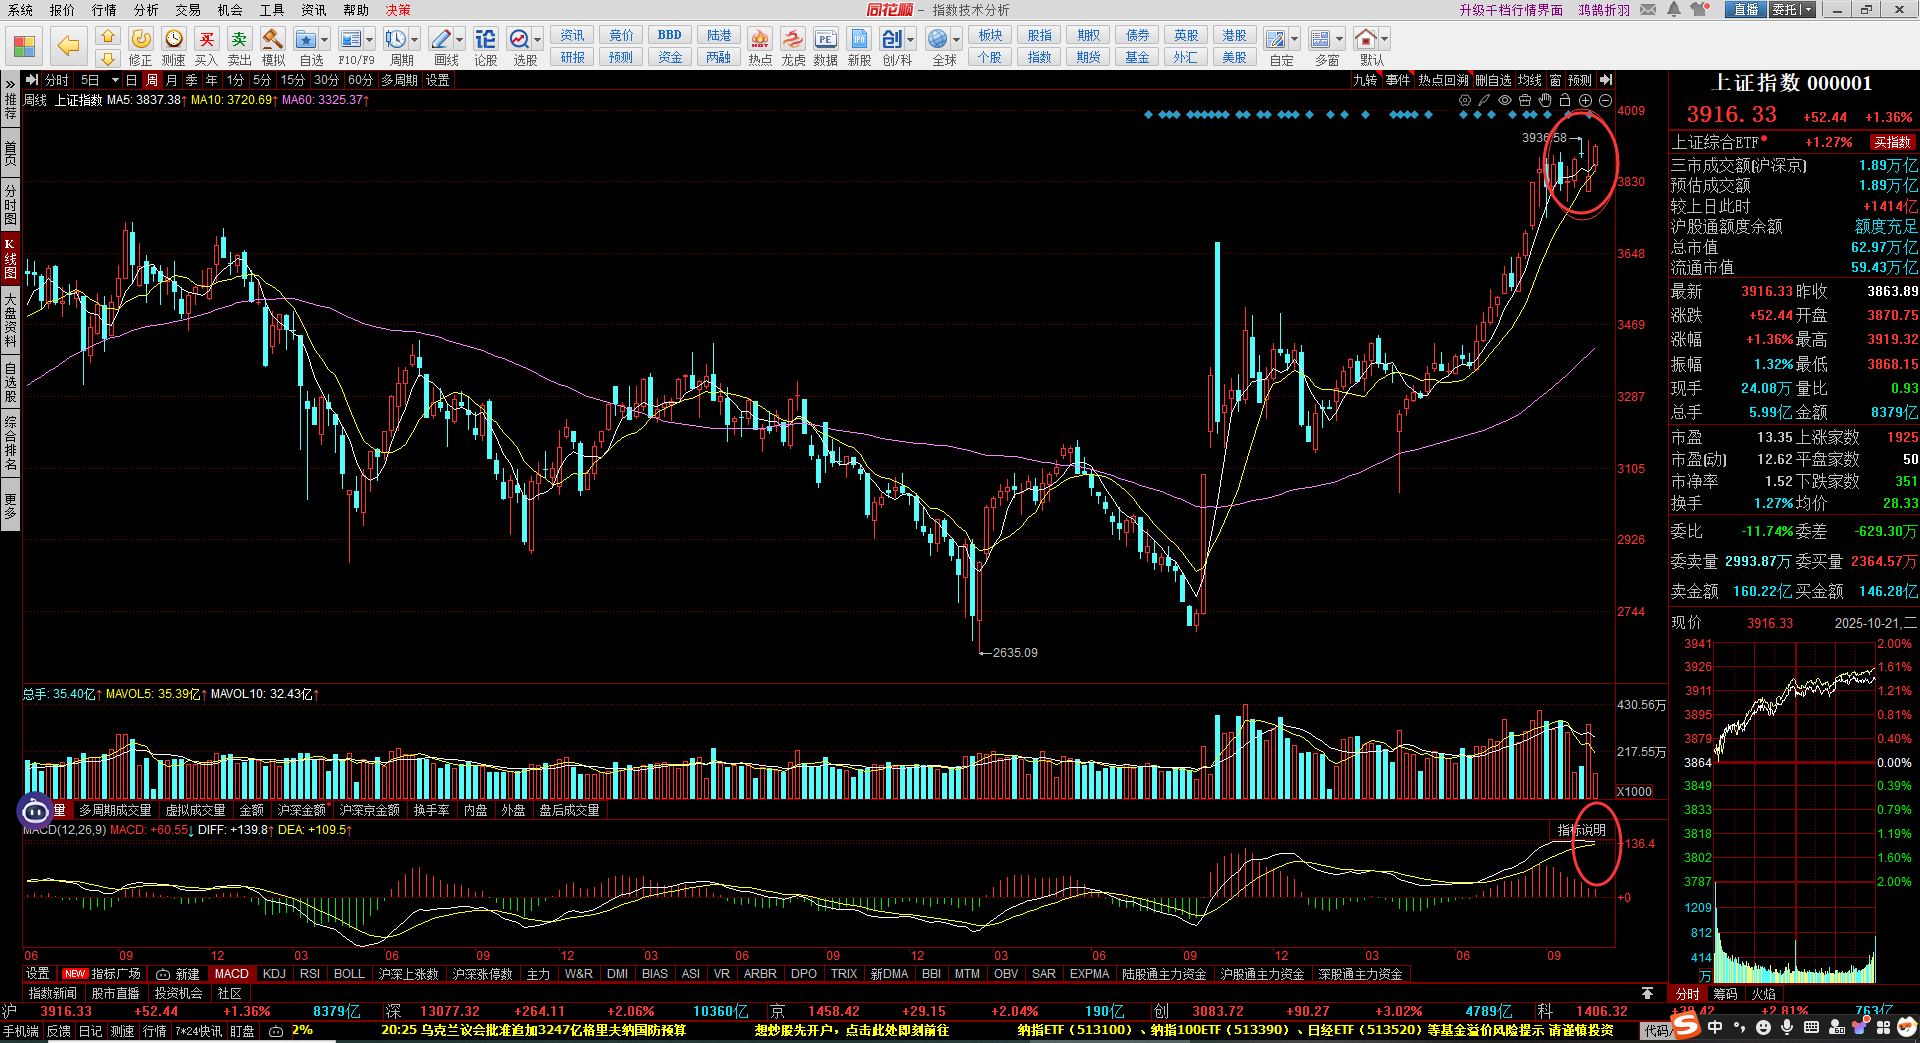Click the chart settings gear icon
The height and width of the screenshot is (1043, 1920).
pos(1465,100)
